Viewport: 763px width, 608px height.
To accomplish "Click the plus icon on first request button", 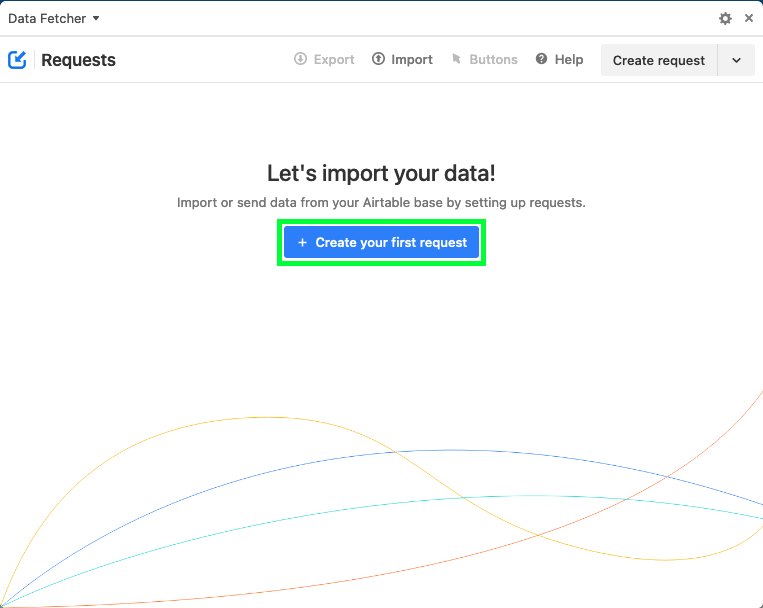I will pyautogui.click(x=302, y=242).
